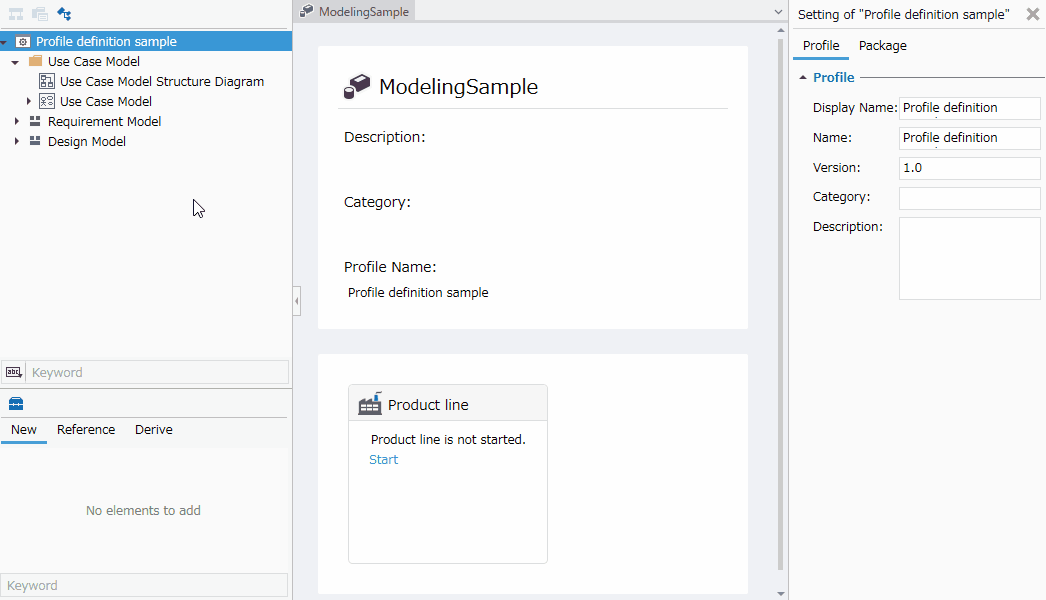Click the Product line factory icon
The image size is (1046, 600).
coord(370,404)
